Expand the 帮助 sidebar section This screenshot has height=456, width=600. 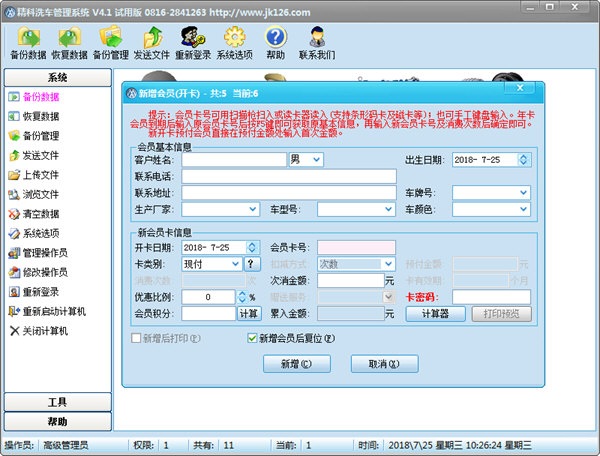58,422
